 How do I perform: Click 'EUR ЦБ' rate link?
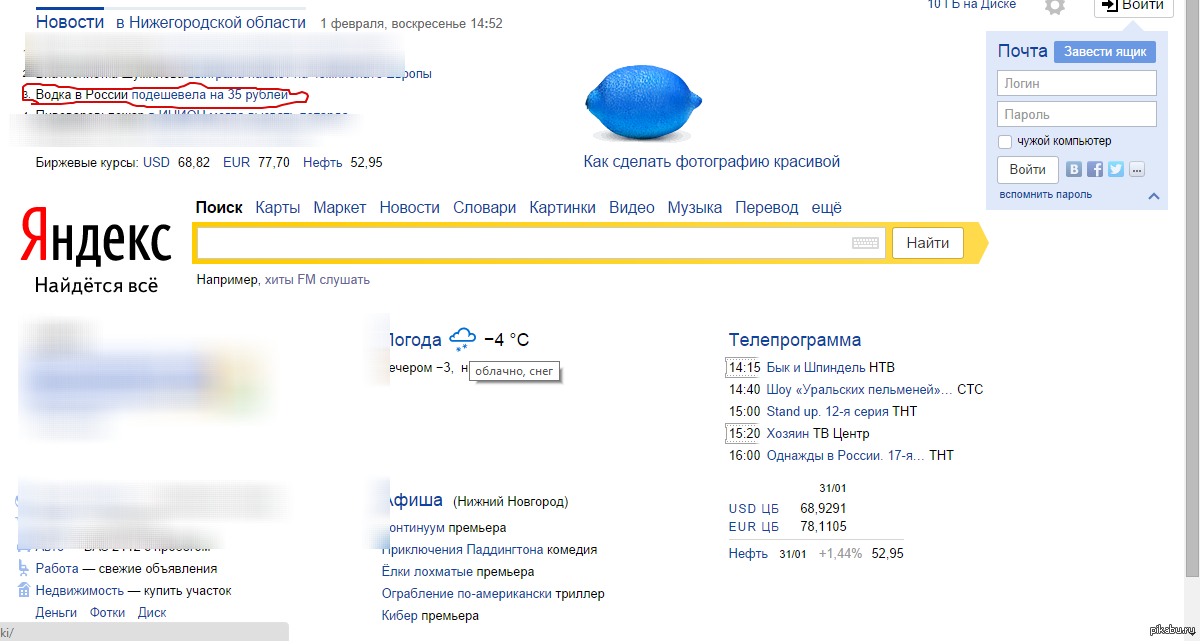click(x=754, y=526)
